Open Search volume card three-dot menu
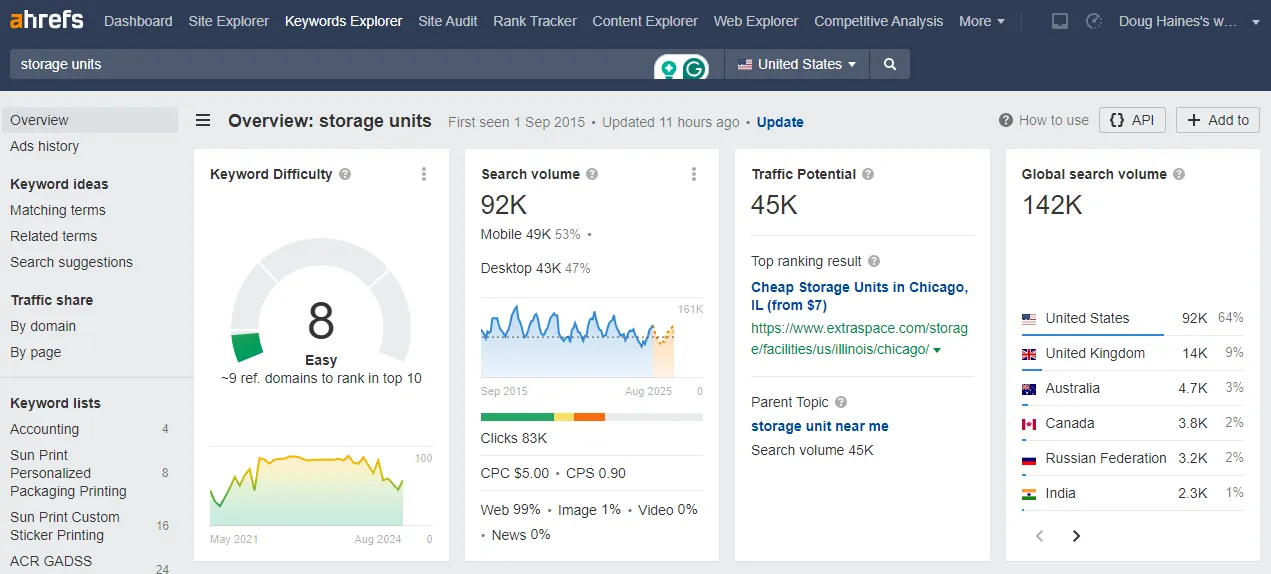This screenshot has width=1271, height=574. pos(694,174)
